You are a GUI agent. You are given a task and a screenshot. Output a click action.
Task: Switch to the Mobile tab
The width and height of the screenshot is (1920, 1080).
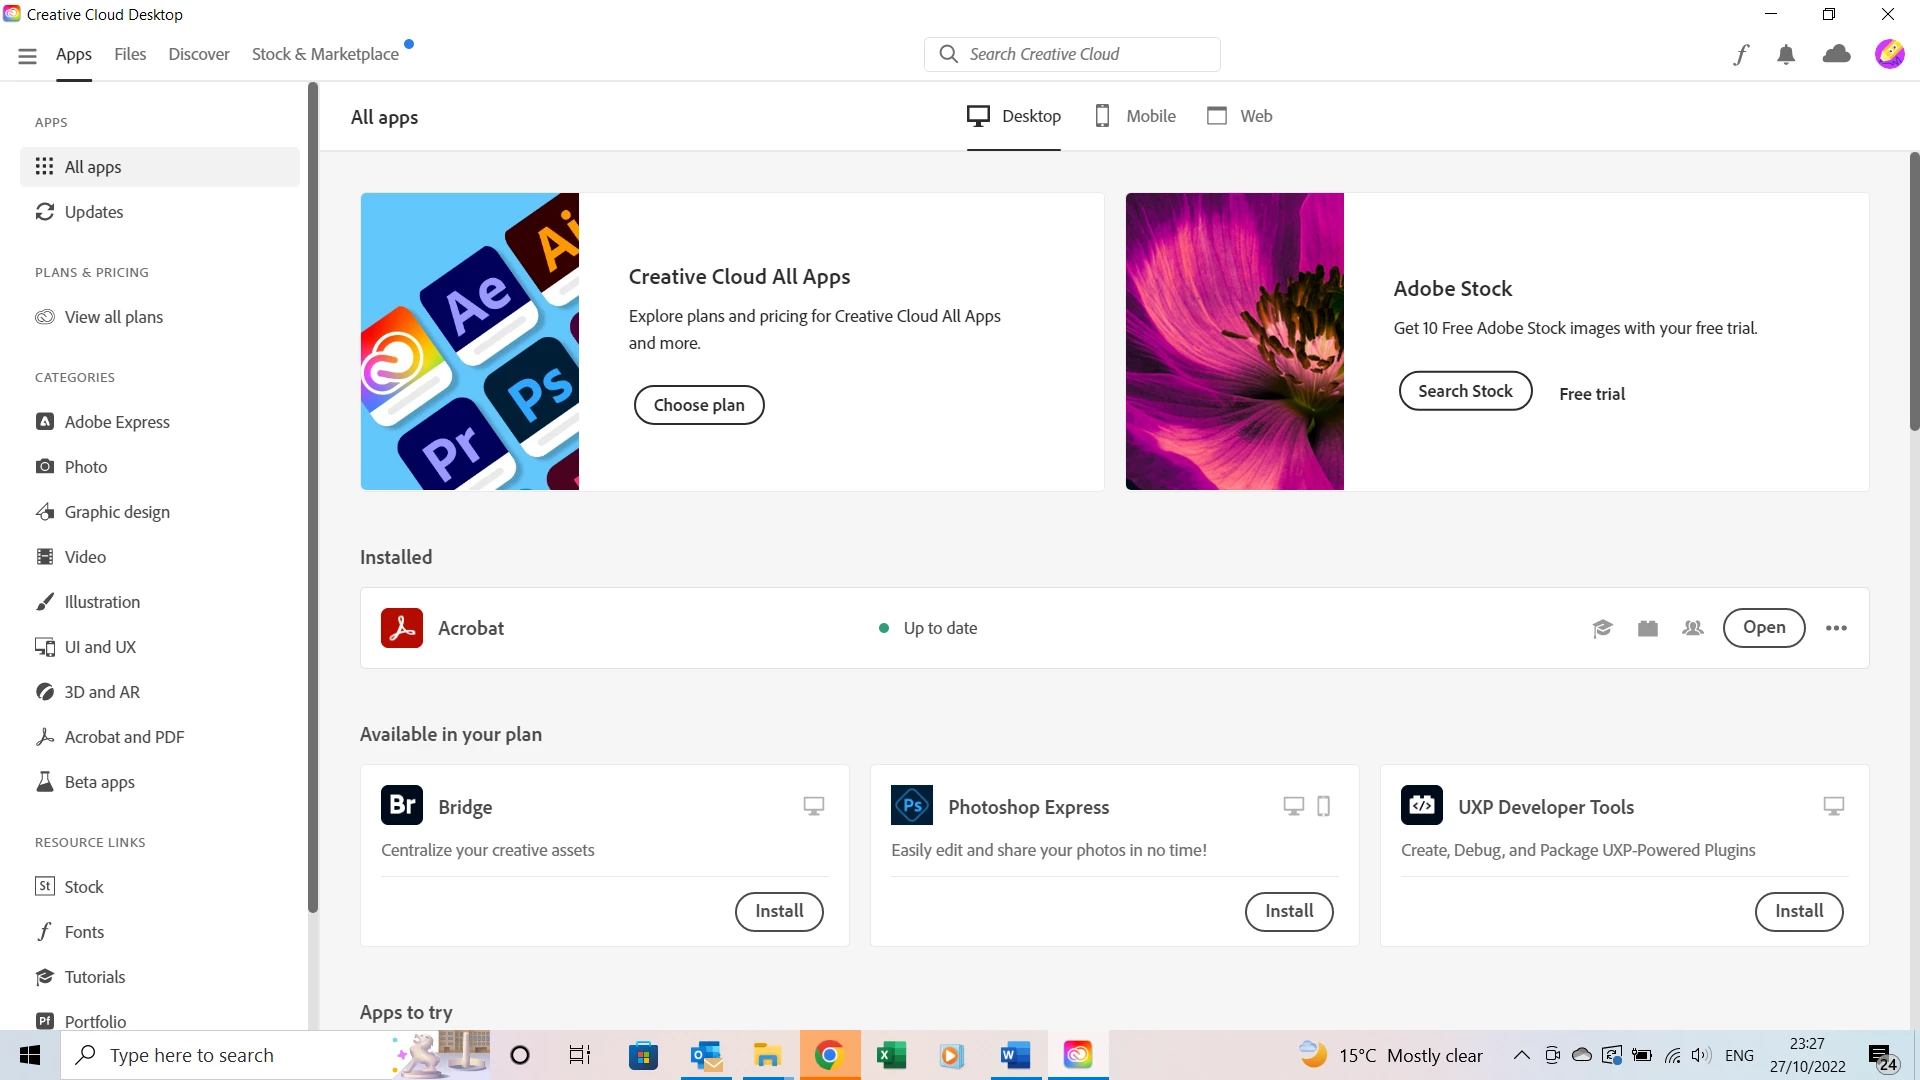pos(1135,116)
